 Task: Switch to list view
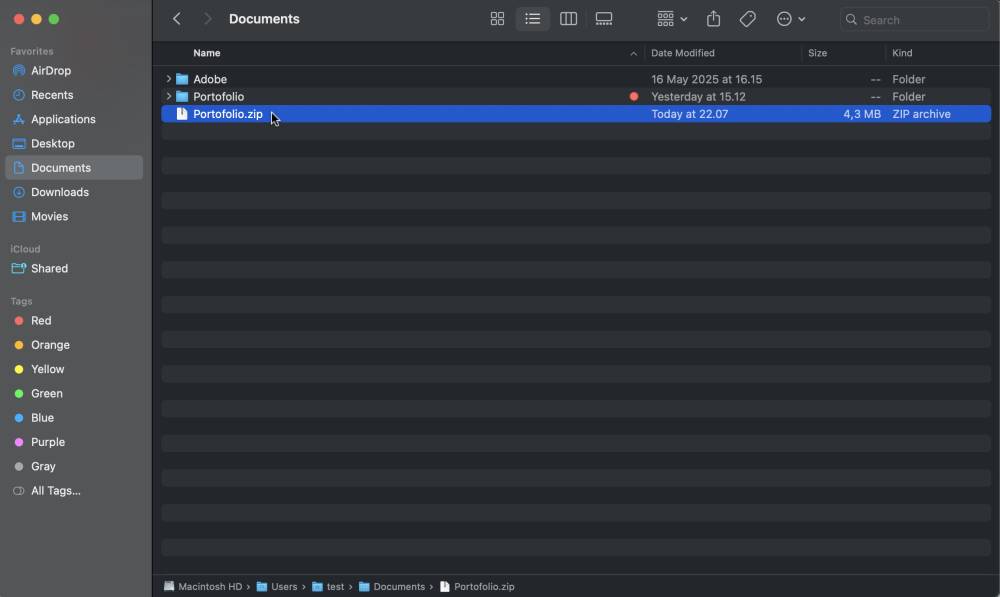pyautogui.click(x=533, y=19)
